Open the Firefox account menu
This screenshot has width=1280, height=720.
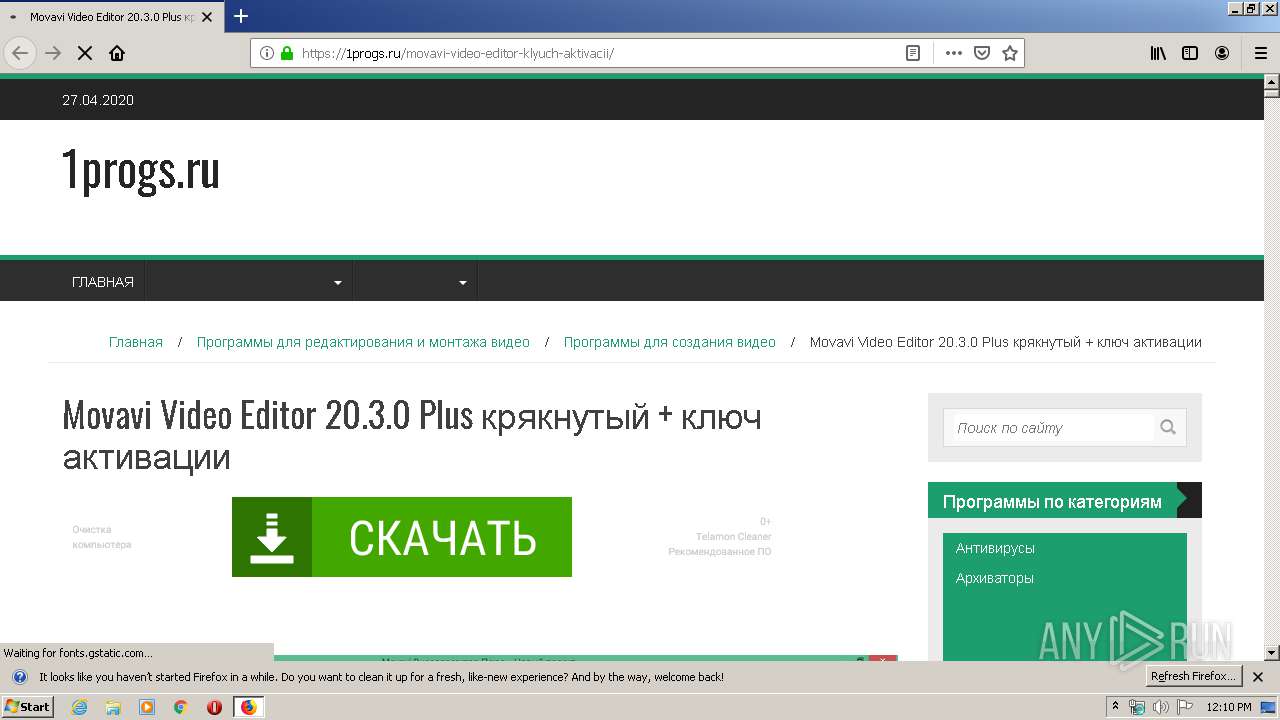[1222, 53]
